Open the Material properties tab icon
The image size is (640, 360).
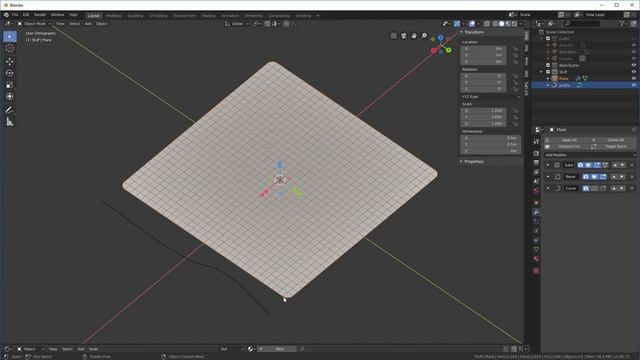click(536, 259)
